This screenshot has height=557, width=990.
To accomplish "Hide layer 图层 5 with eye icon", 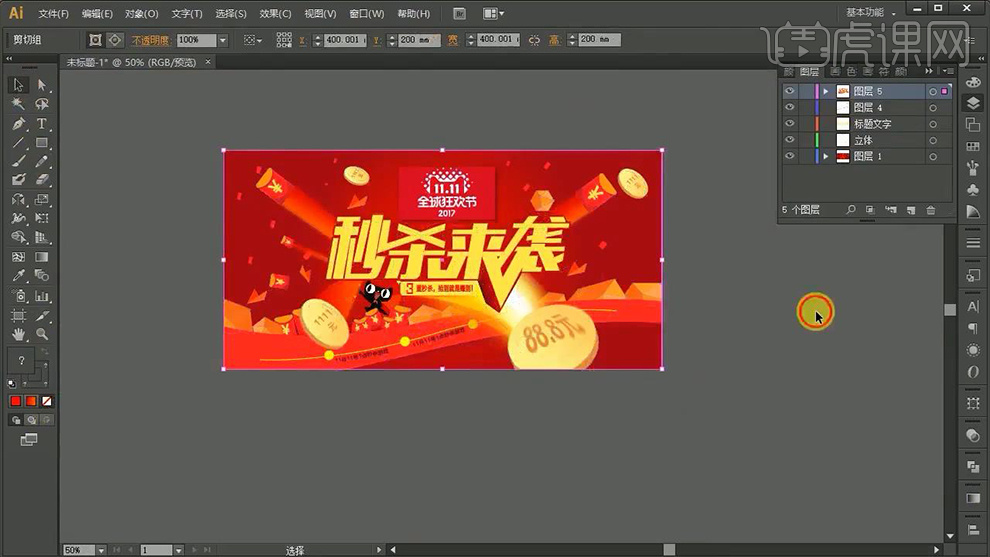I will coord(789,91).
